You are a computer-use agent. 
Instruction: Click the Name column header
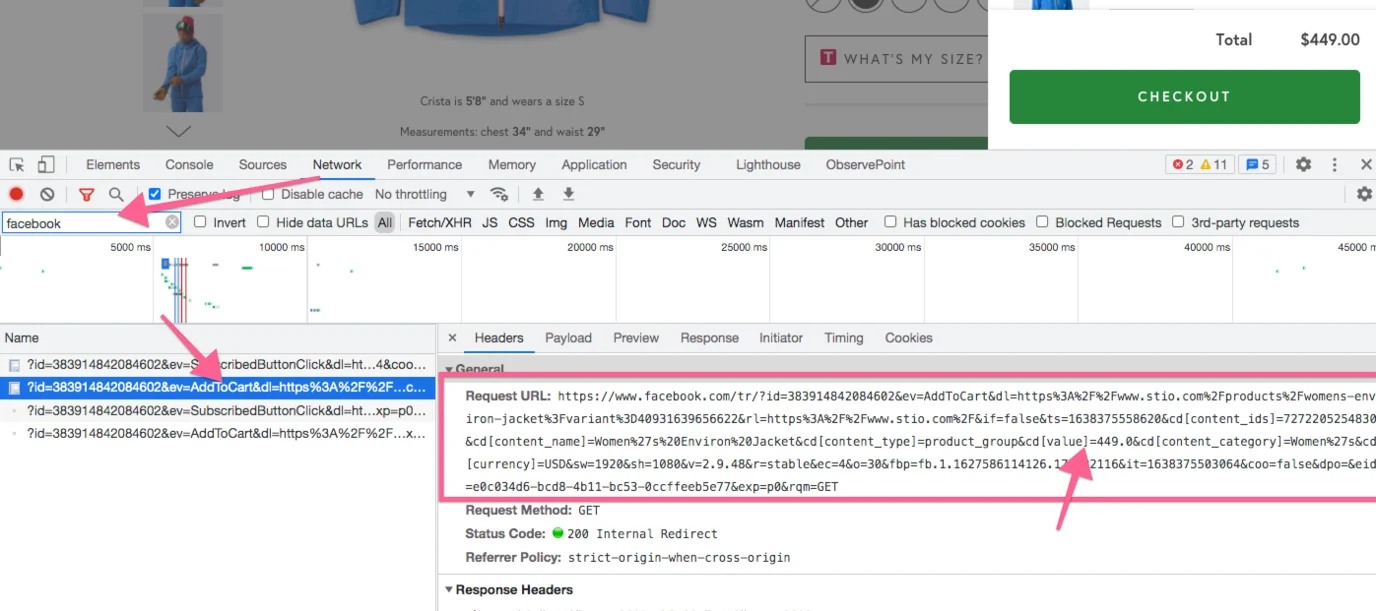tap(218, 338)
